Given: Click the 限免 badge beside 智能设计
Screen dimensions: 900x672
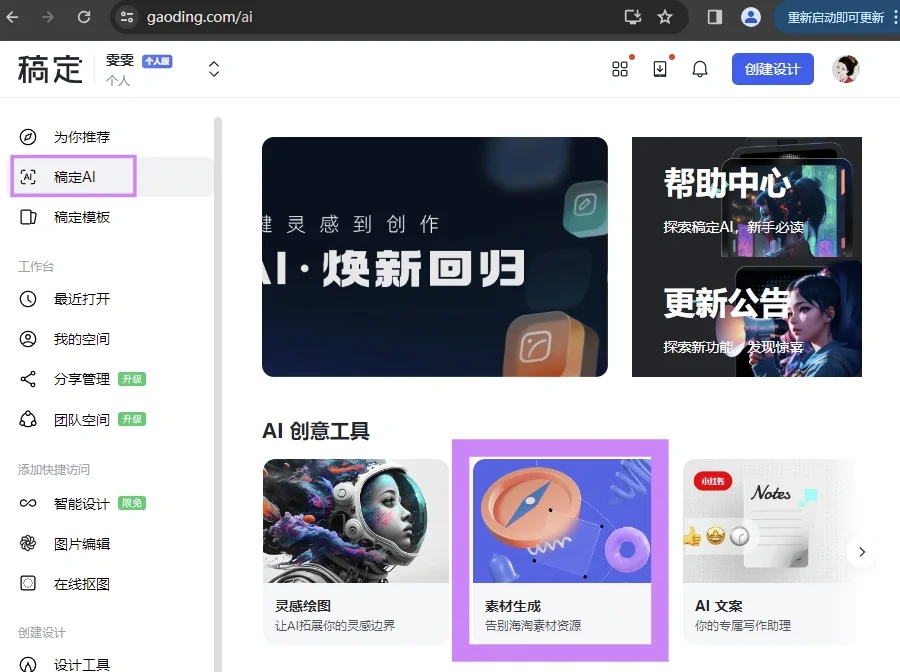Looking at the screenshot, I should (x=132, y=503).
